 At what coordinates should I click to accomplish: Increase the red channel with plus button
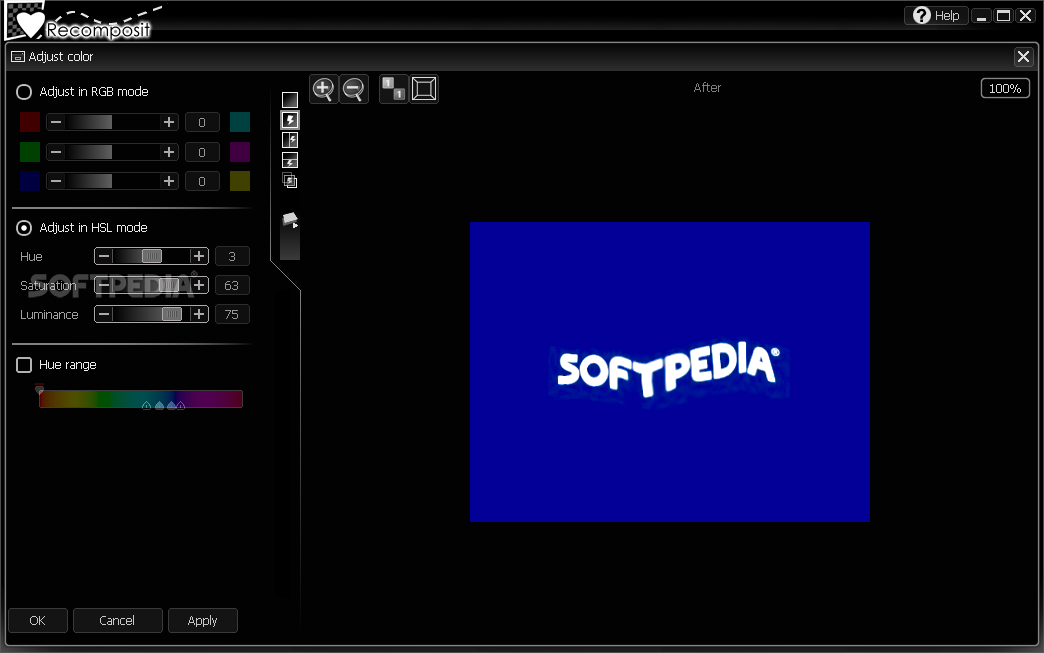[x=169, y=122]
